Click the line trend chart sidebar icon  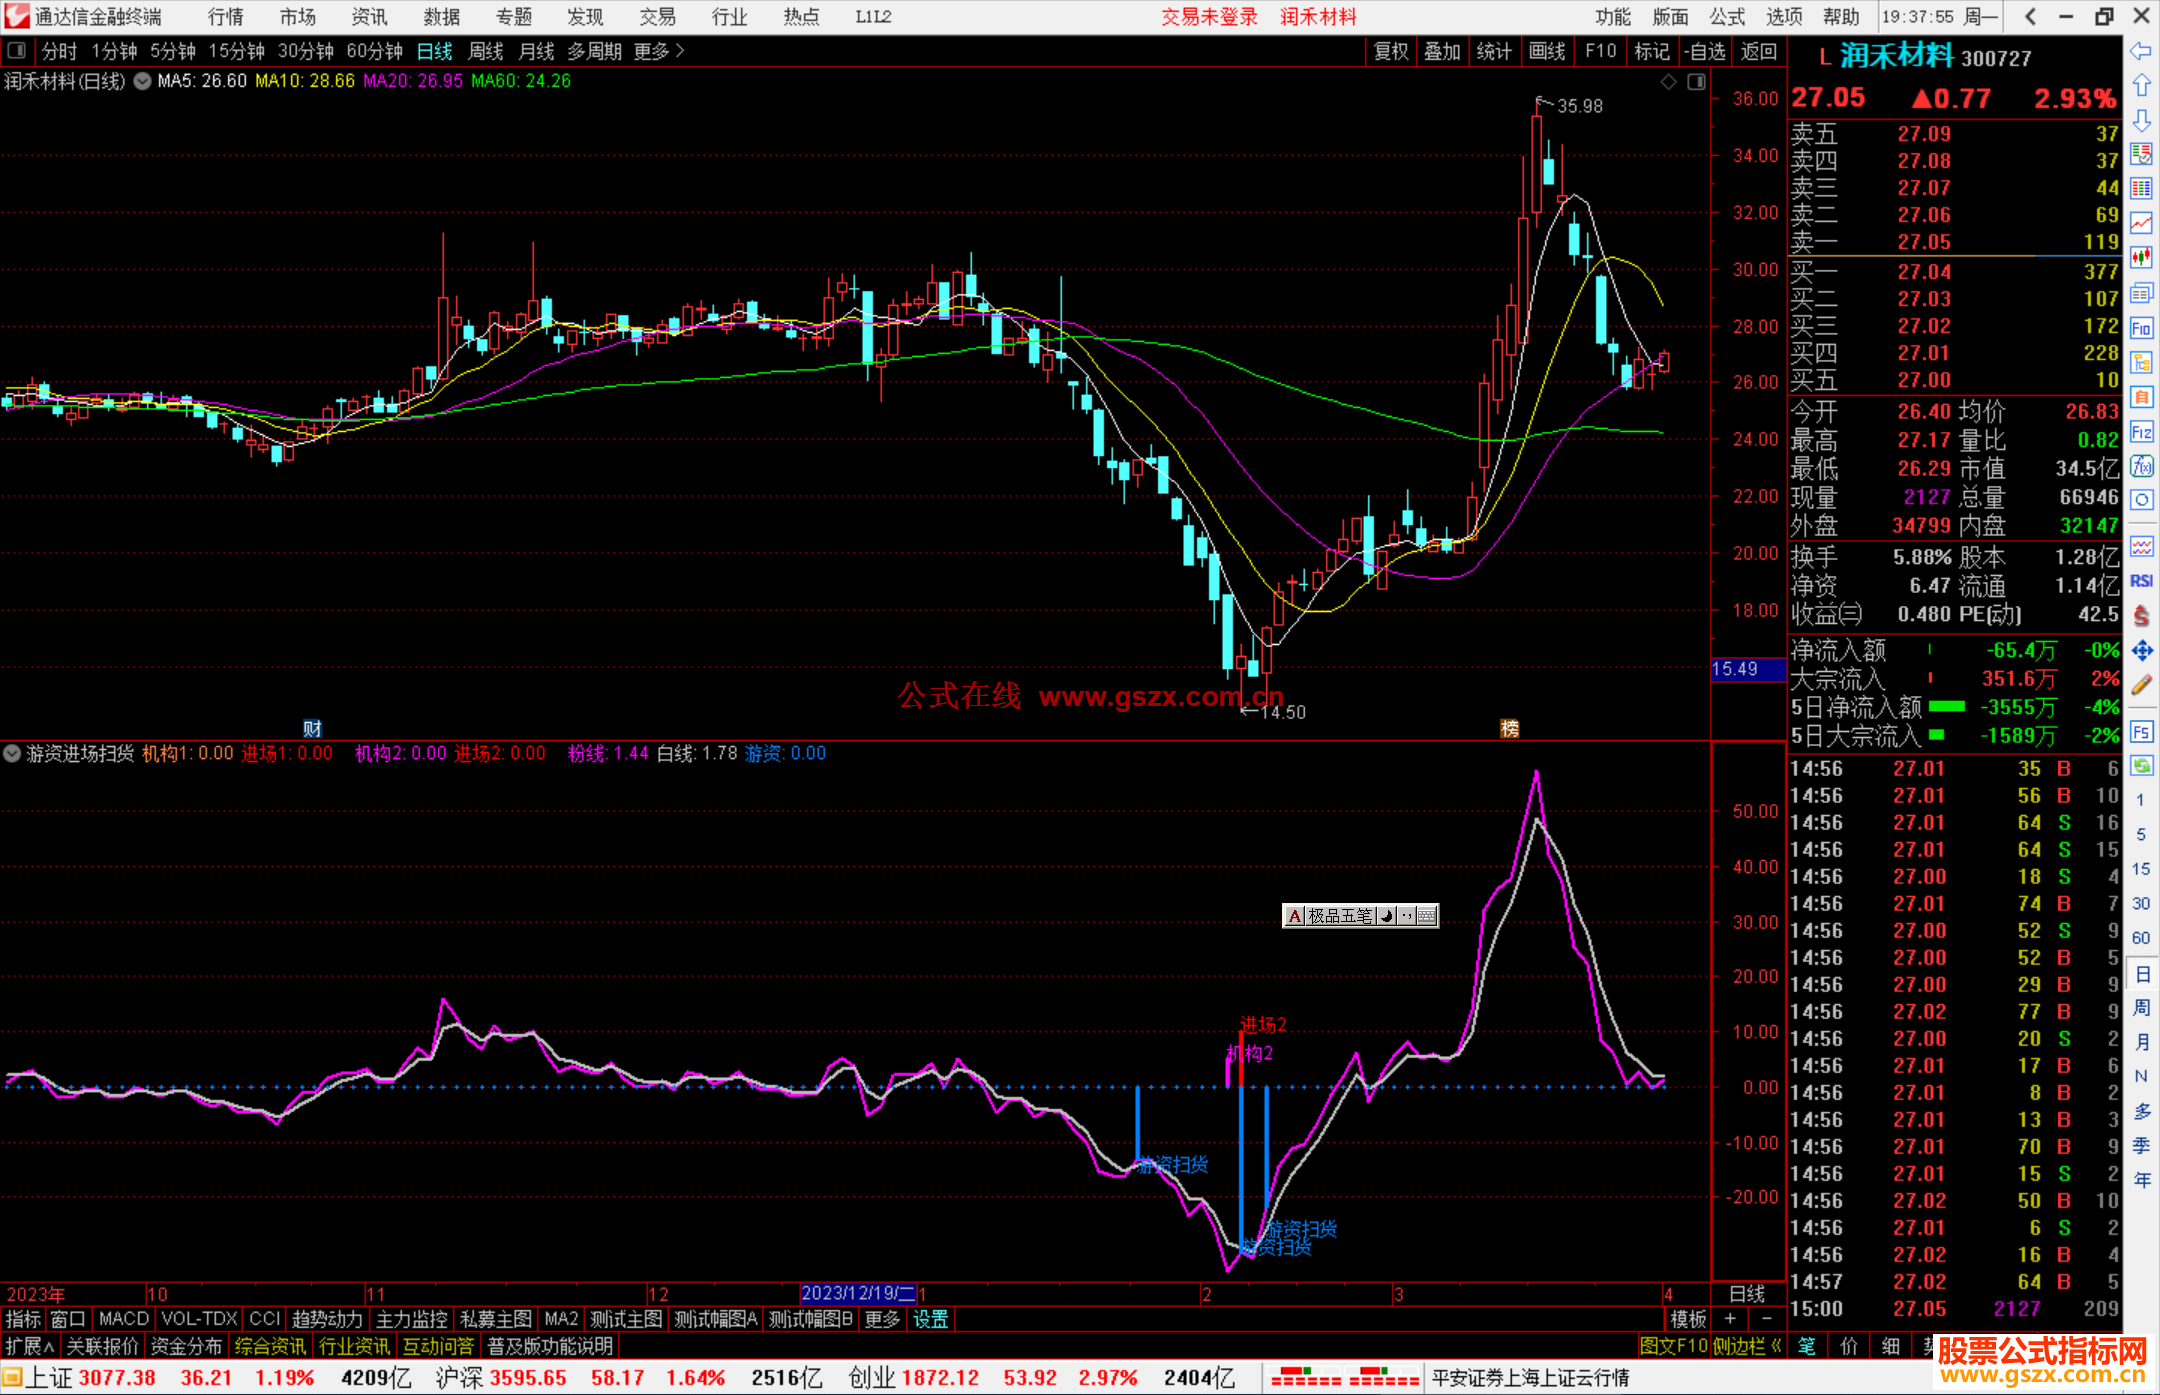coord(2141,222)
